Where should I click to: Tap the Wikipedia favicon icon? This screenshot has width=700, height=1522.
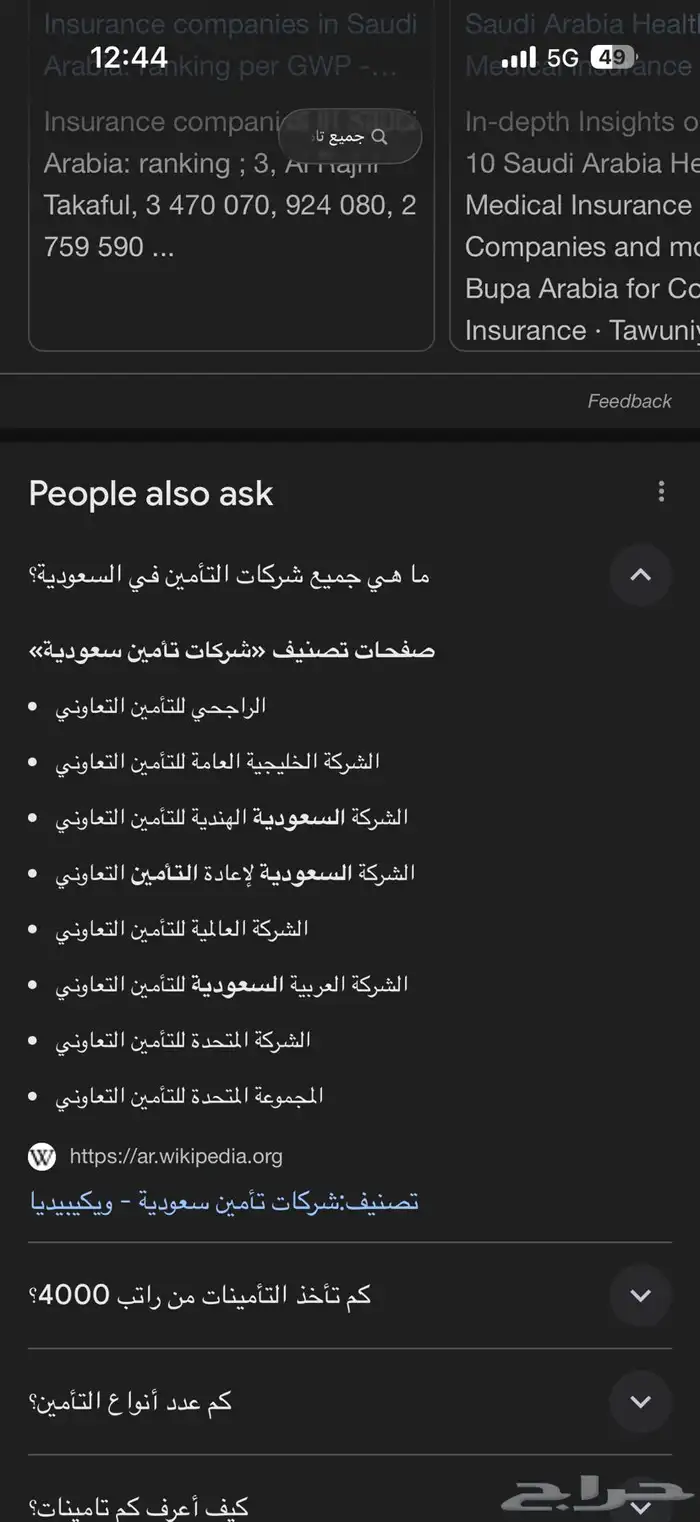click(x=42, y=1157)
